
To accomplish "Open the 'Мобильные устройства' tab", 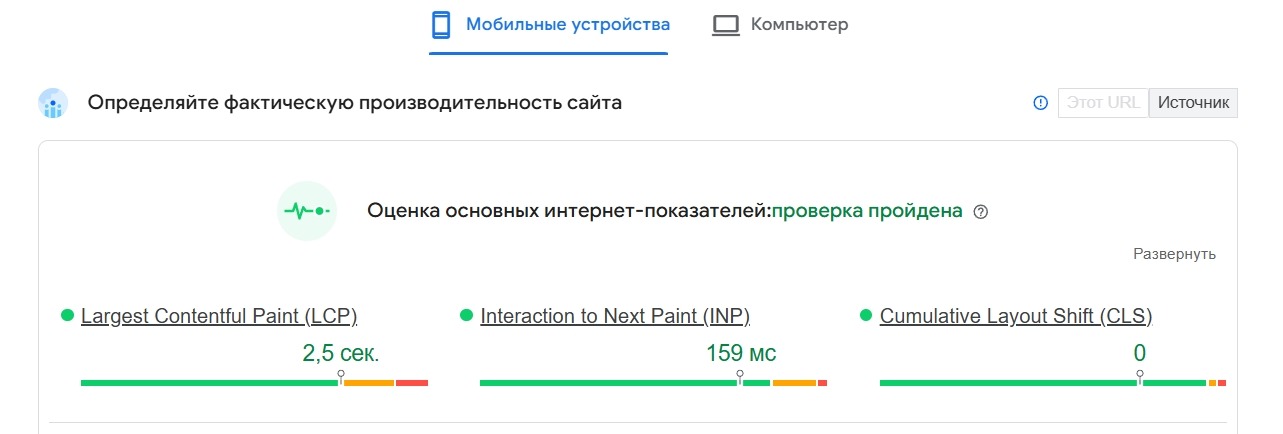I will coord(567,25).
